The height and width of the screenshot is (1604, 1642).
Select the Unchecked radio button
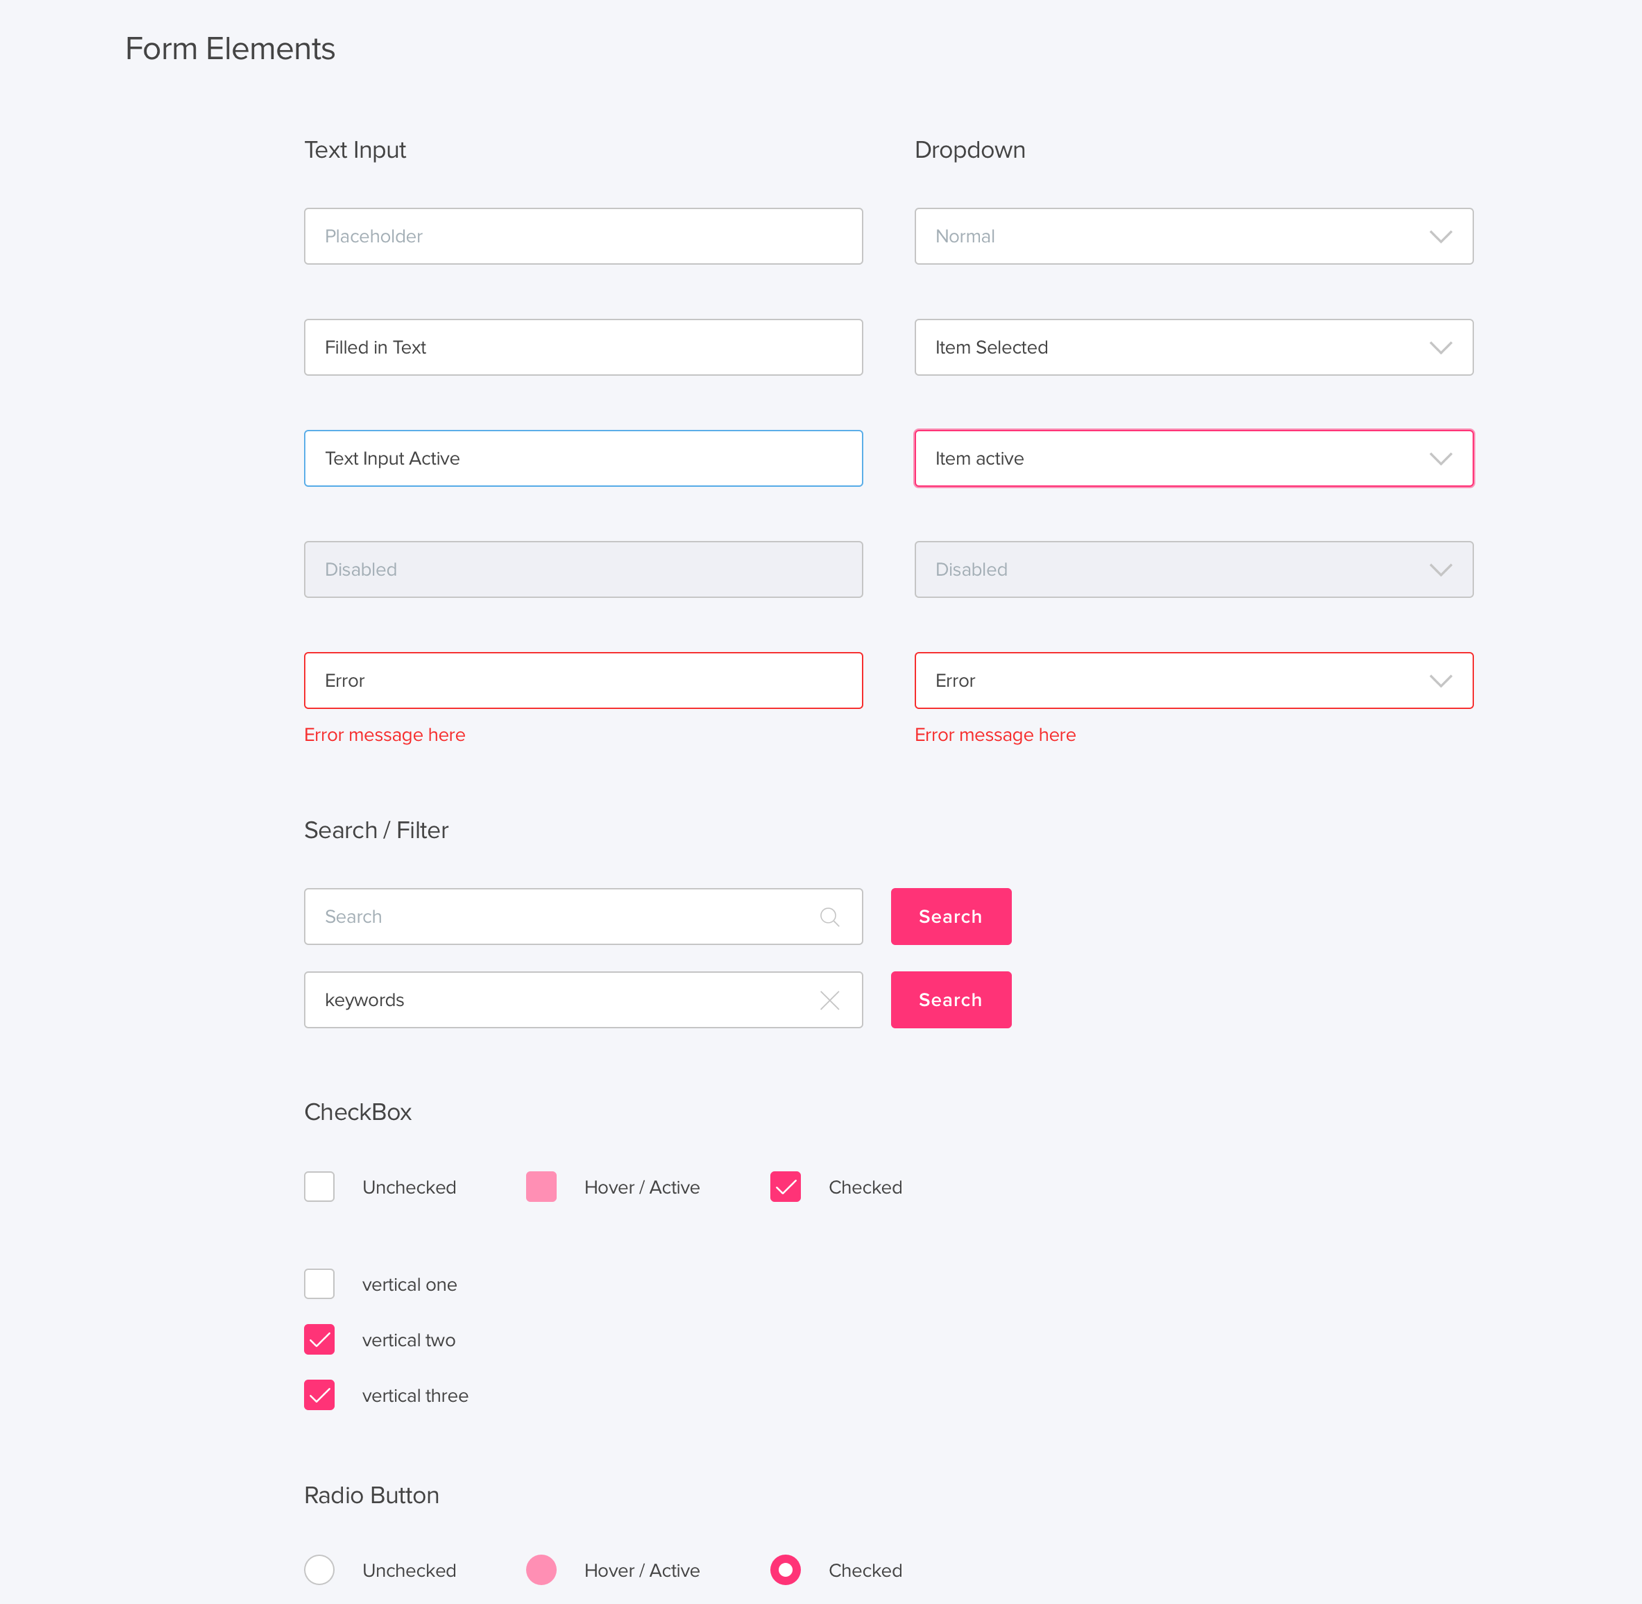[x=319, y=1570]
